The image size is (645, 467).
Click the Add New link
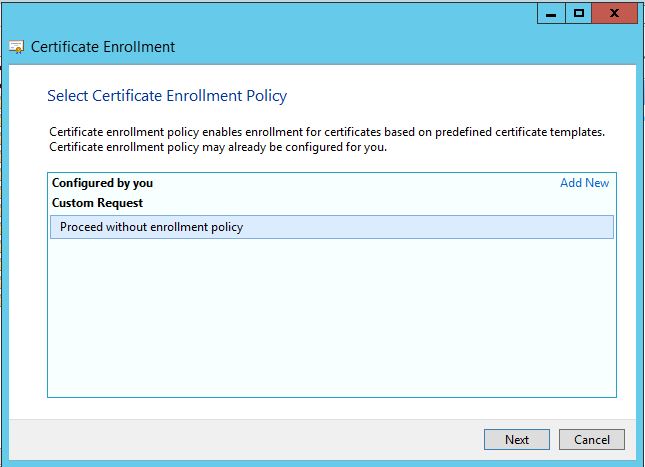(584, 183)
